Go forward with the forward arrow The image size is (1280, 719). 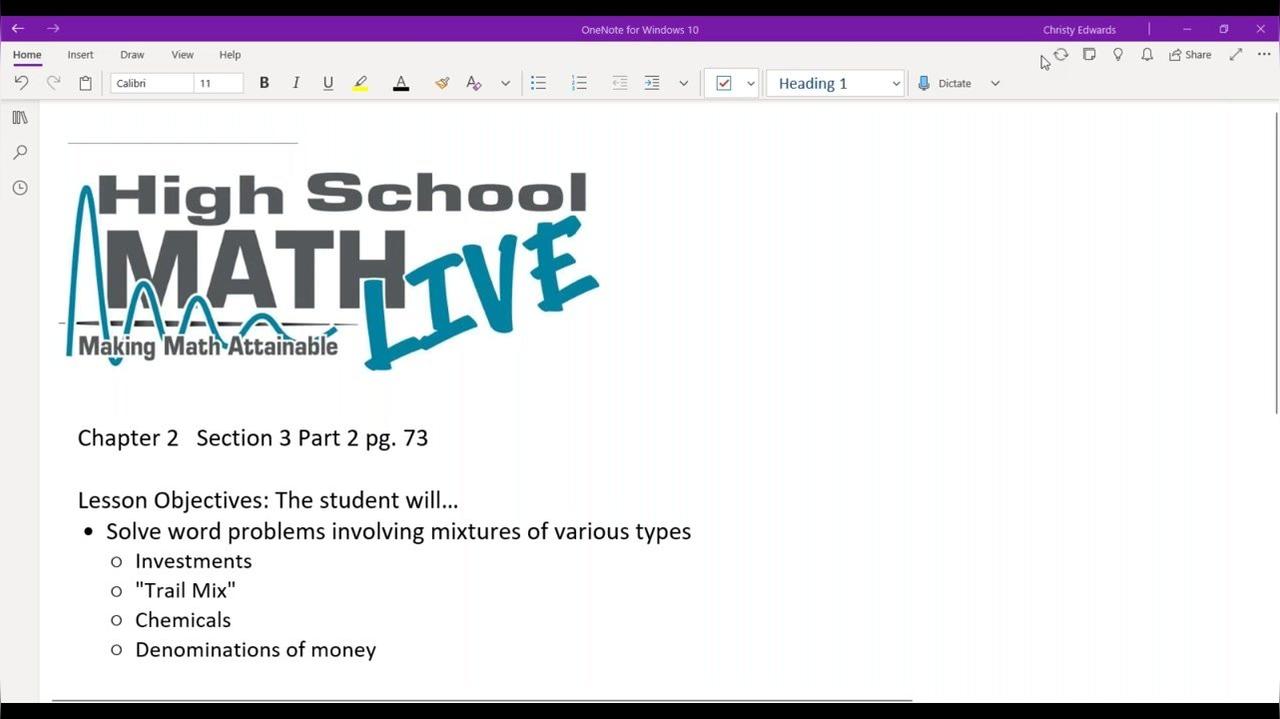pyautogui.click(x=53, y=29)
